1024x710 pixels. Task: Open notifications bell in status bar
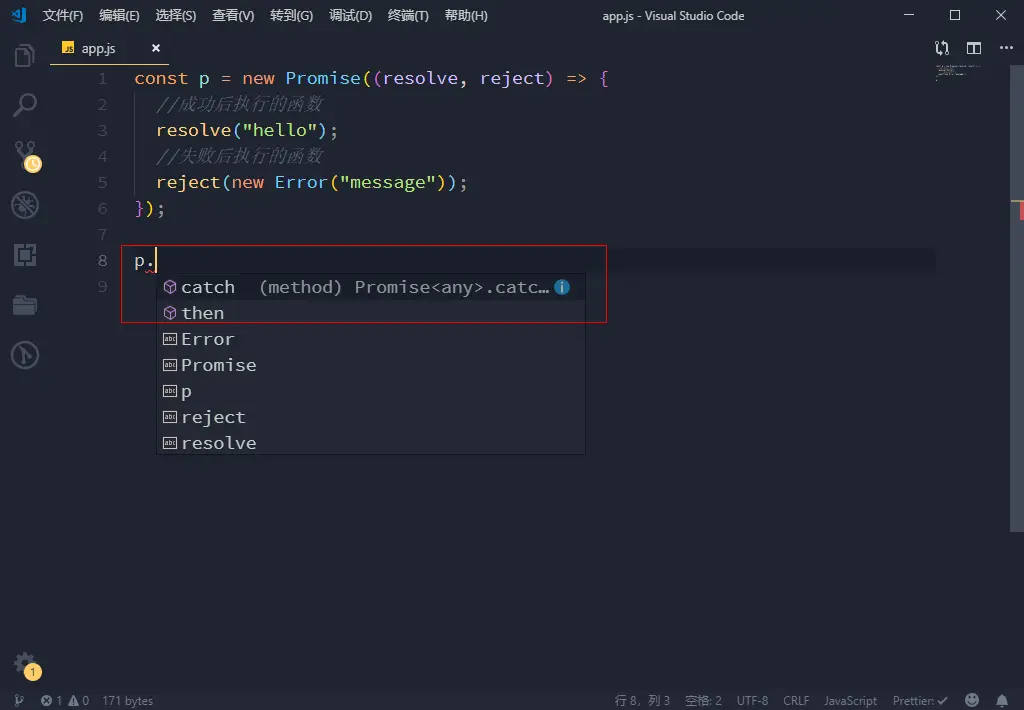[x=1002, y=700]
